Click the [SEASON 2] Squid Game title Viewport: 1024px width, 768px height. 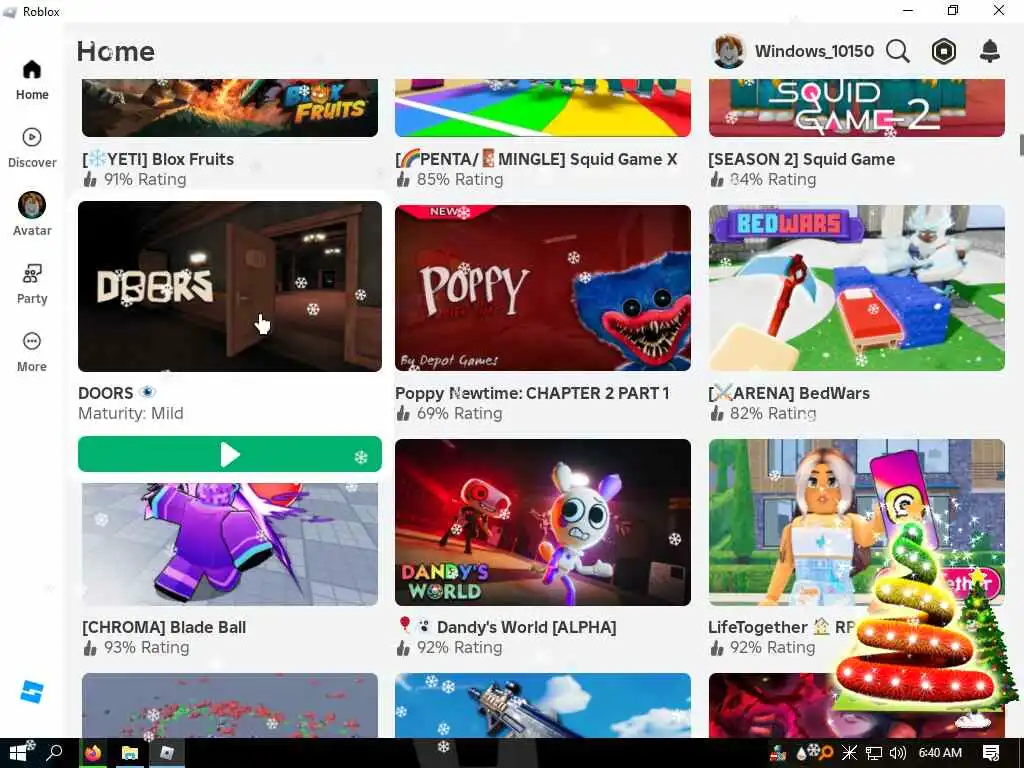coord(802,159)
